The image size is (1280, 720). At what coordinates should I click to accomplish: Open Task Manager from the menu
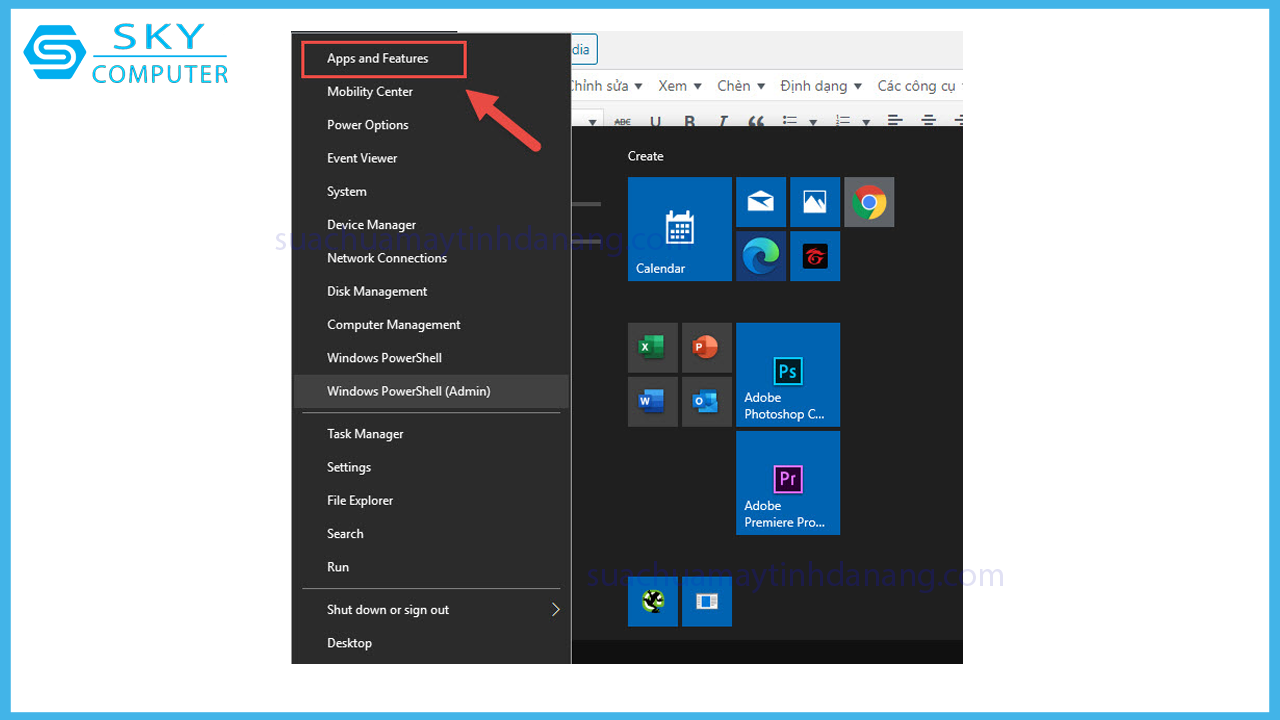click(x=365, y=434)
